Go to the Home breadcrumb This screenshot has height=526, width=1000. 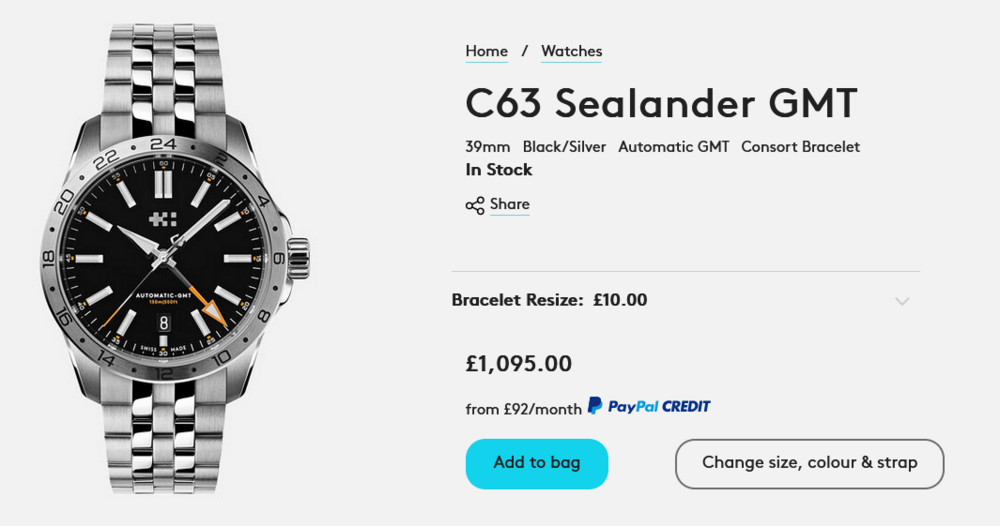487,51
